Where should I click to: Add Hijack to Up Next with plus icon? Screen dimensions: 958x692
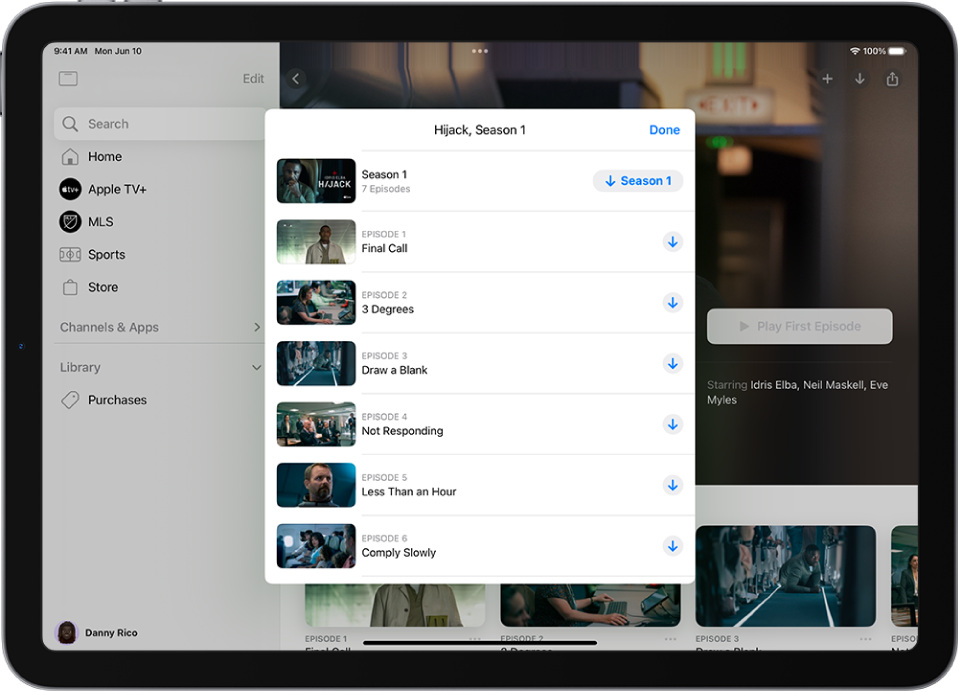(826, 78)
